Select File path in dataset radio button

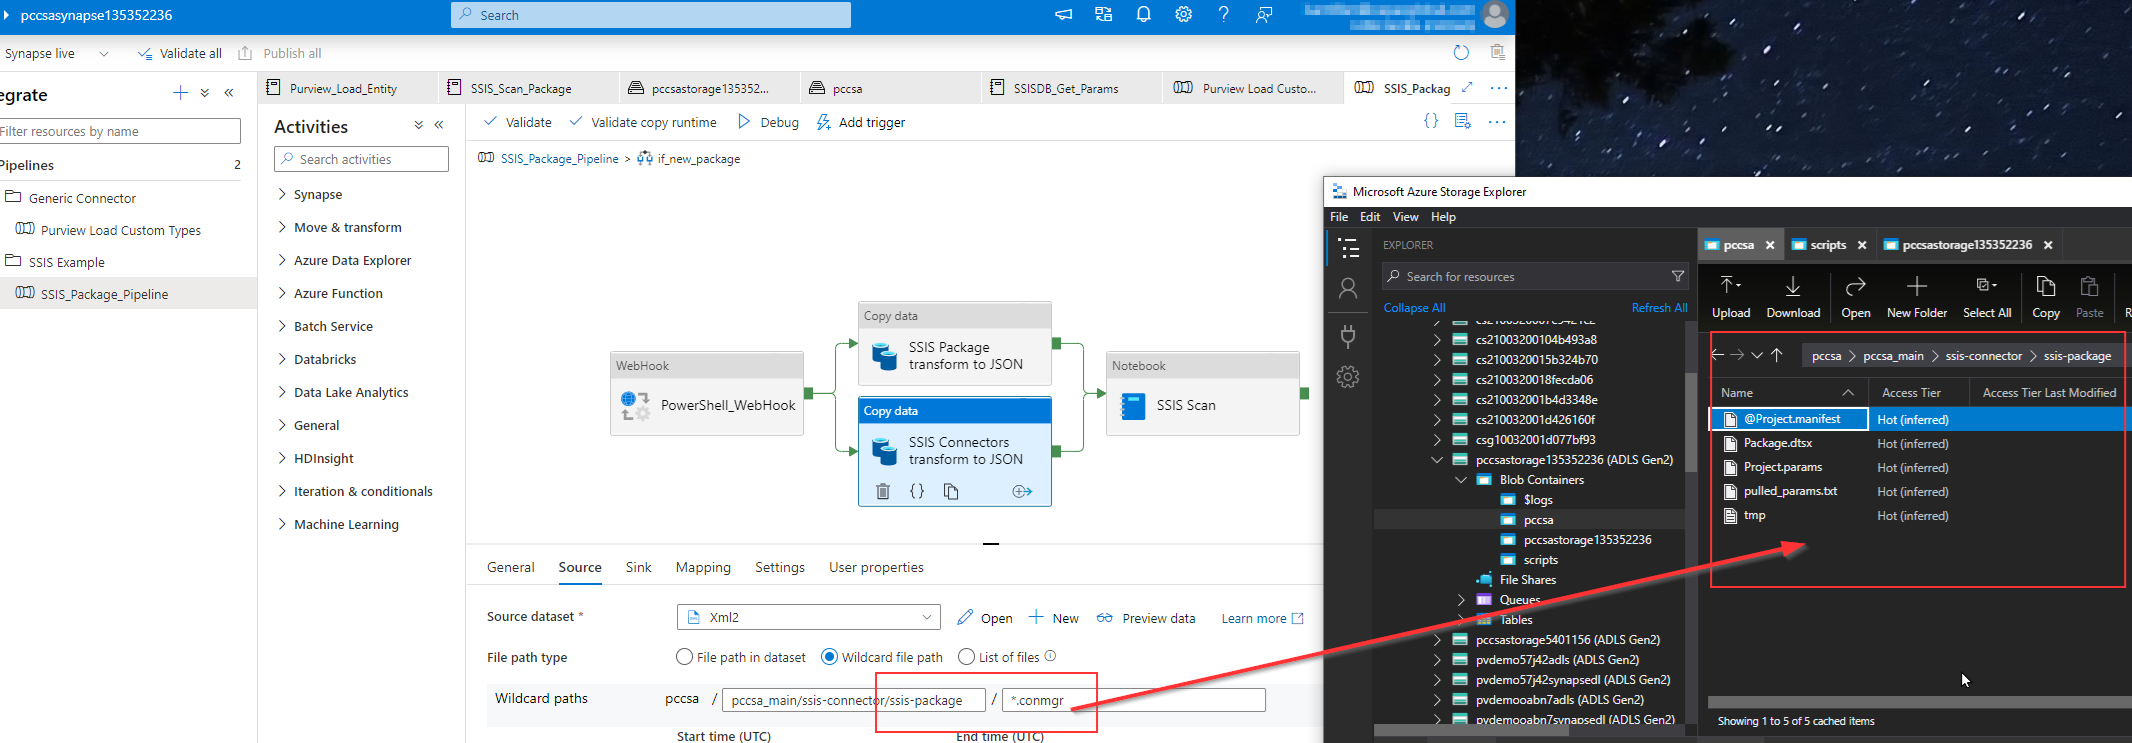pos(684,657)
